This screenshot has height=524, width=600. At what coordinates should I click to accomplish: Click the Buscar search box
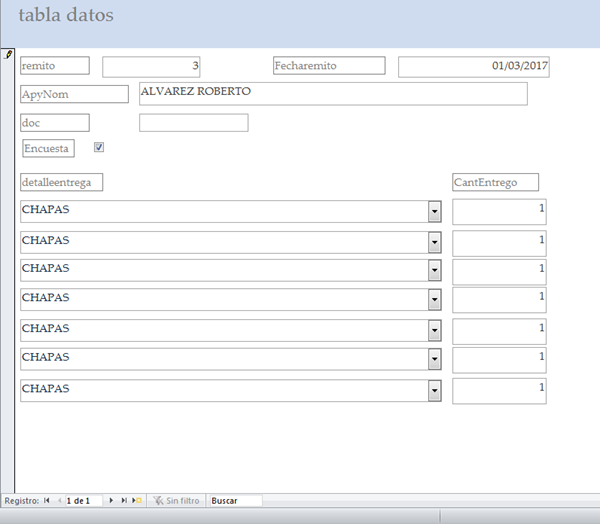tap(235, 500)
